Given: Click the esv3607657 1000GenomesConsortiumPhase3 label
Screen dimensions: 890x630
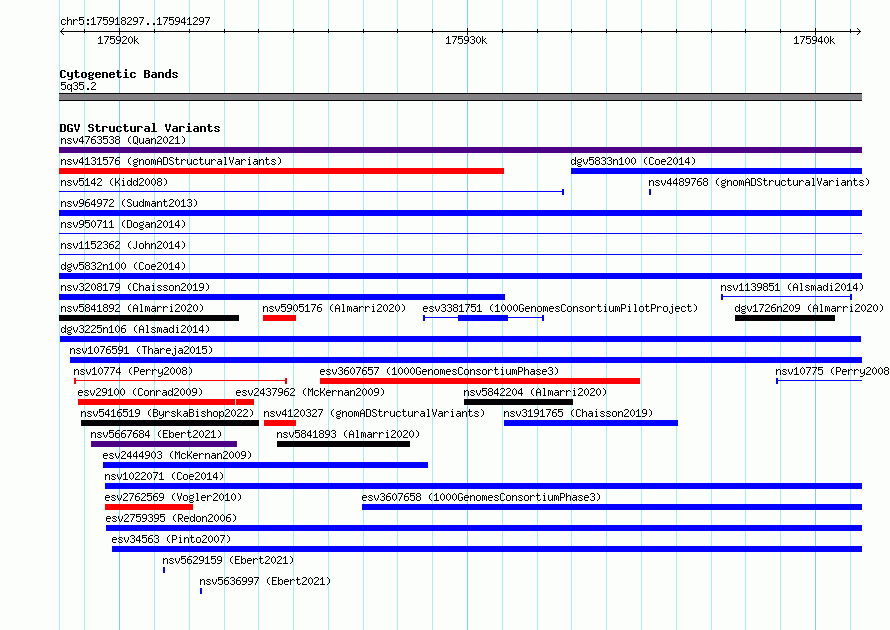Looking at the screenshot, I should [x=439, y=371].
